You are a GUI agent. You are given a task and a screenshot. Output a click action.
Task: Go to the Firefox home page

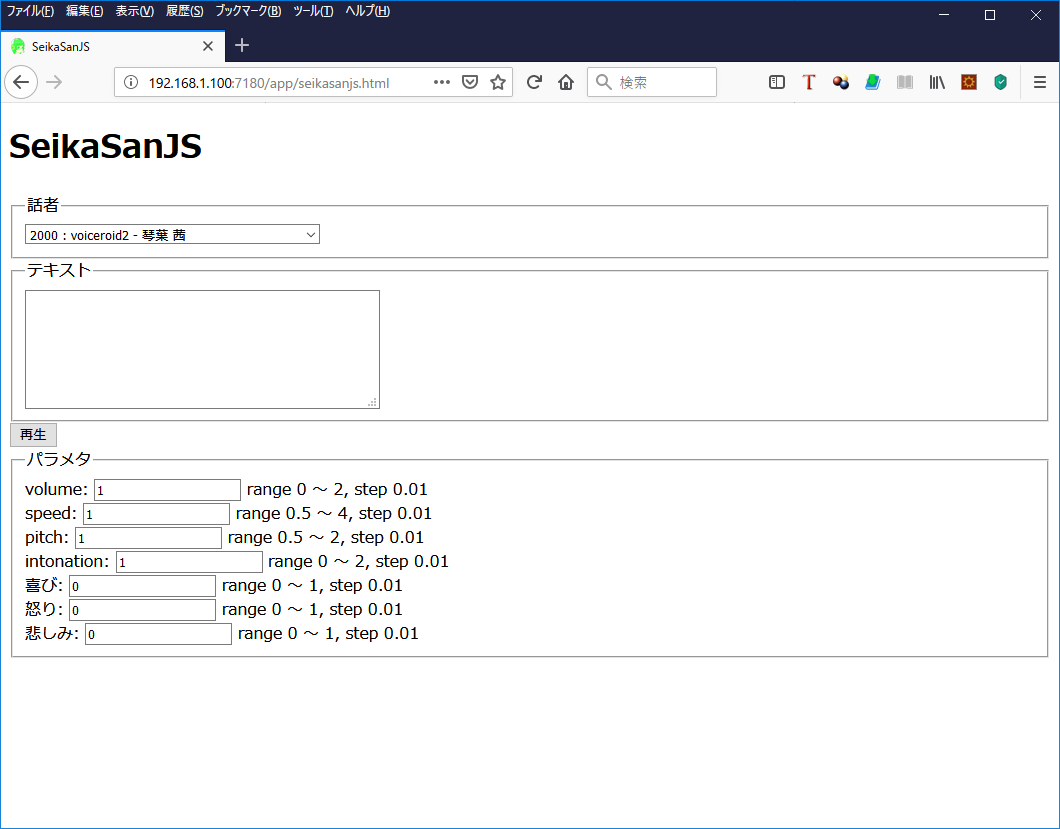(x=566, y=82)
